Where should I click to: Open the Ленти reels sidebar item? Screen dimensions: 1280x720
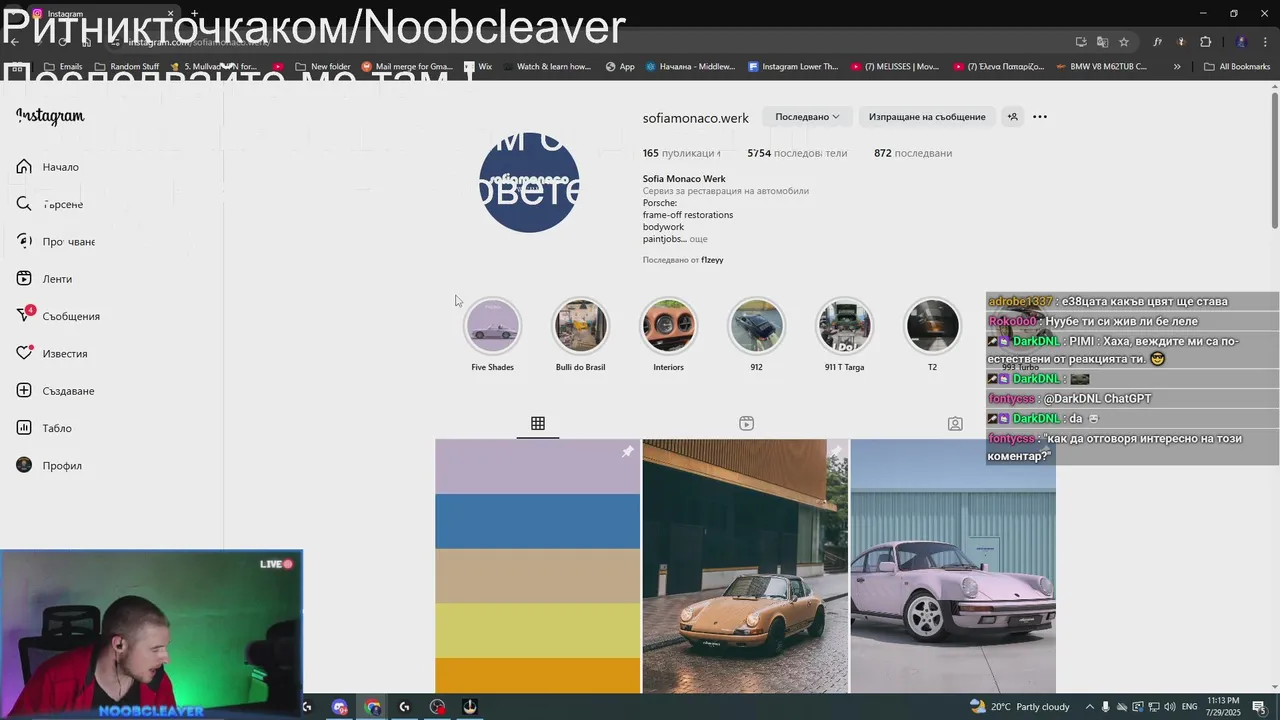45,279
